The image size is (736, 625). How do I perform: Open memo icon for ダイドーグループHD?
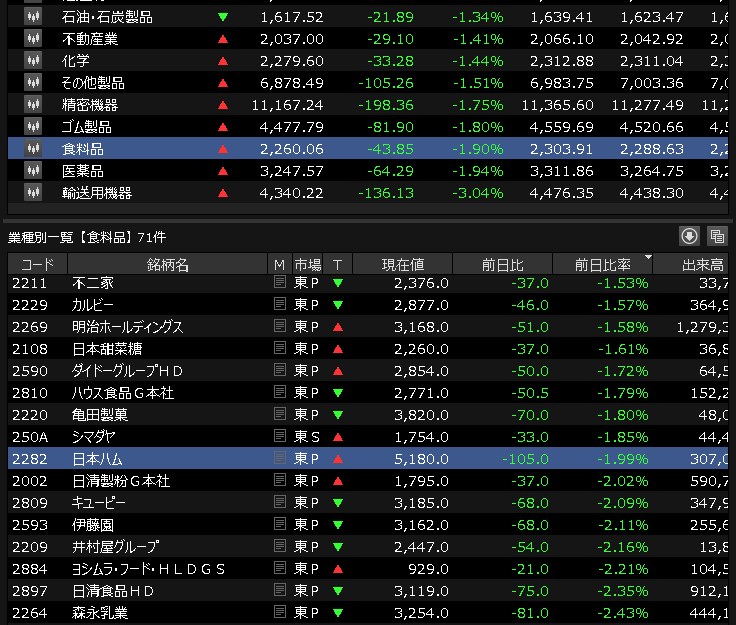(x=280, y=370)
